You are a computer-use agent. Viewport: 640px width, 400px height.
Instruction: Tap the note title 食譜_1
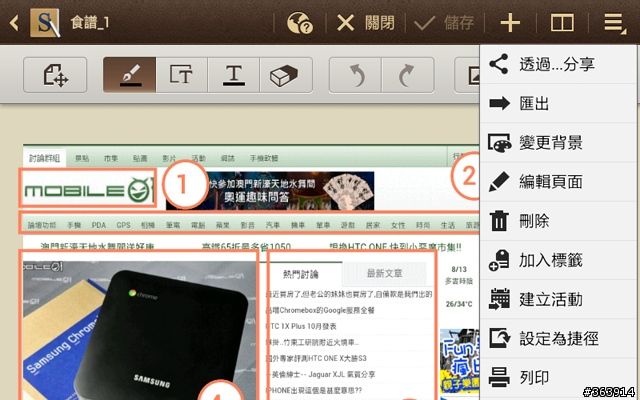[89, 22]
